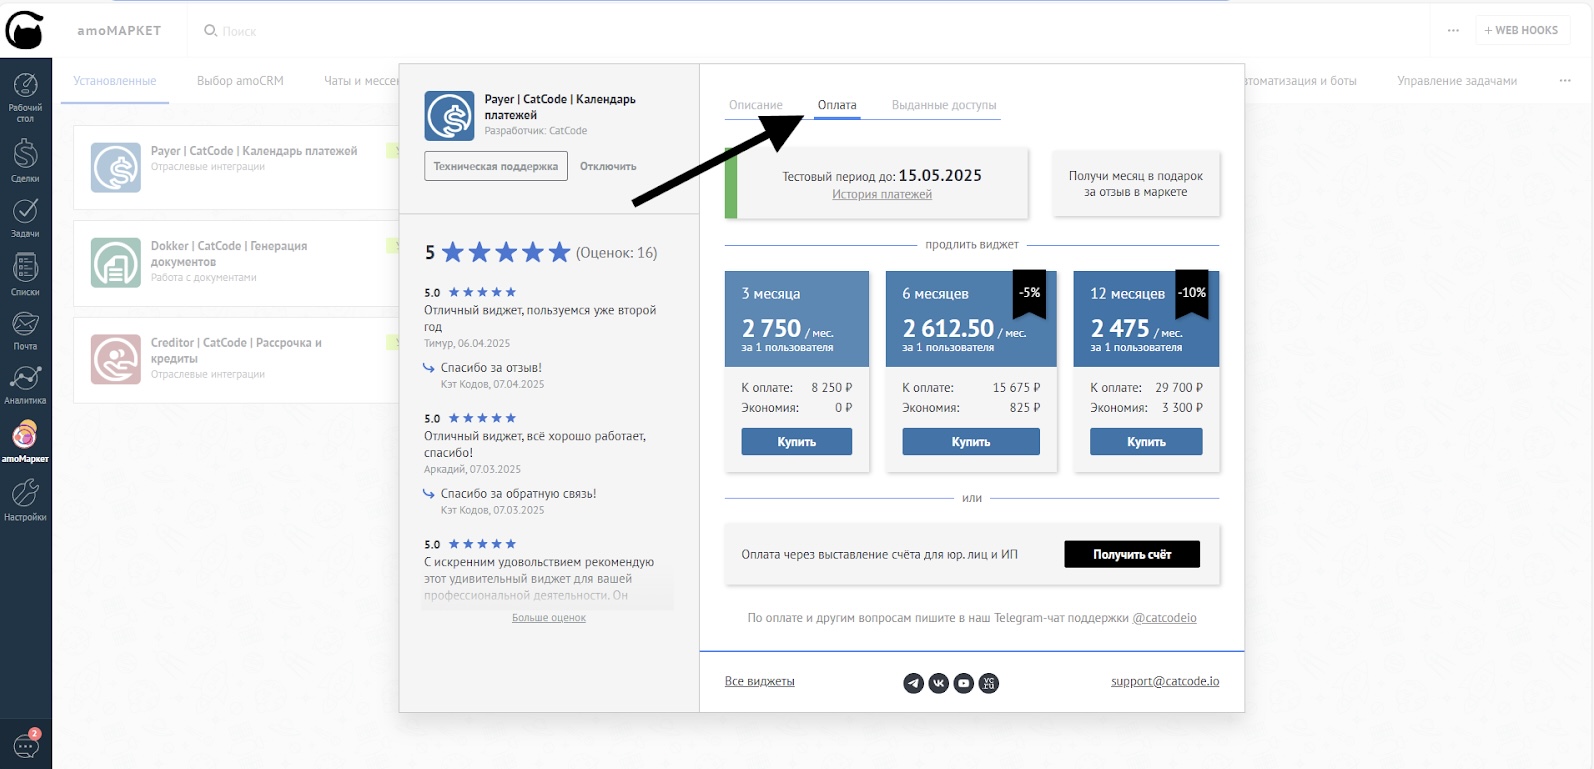Click Payer CatCode Календарь платежей list title
Viewport: 1594px width, 769px height.
254,151
